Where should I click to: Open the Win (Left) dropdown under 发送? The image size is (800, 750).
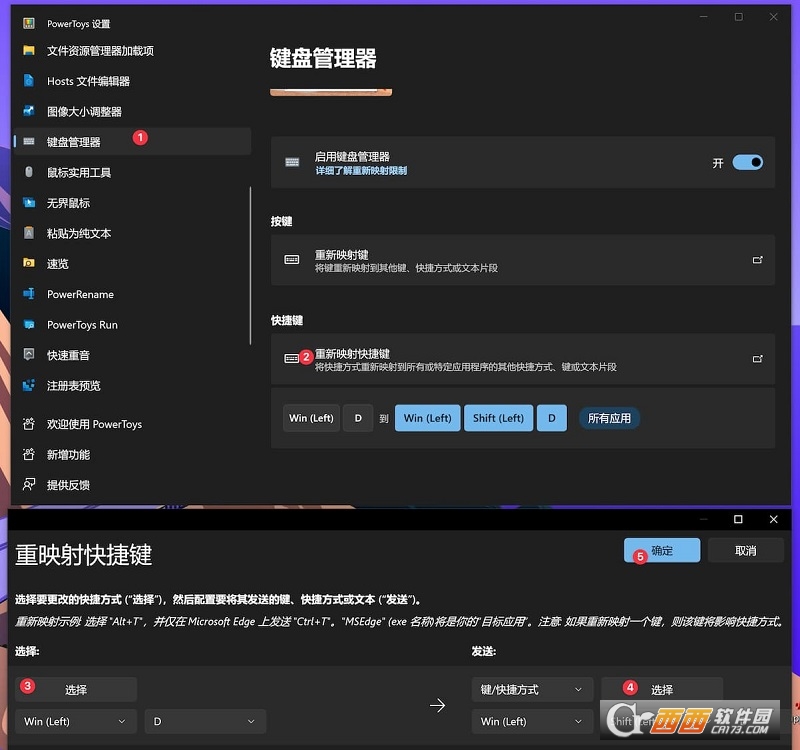(x=532, y=721)
